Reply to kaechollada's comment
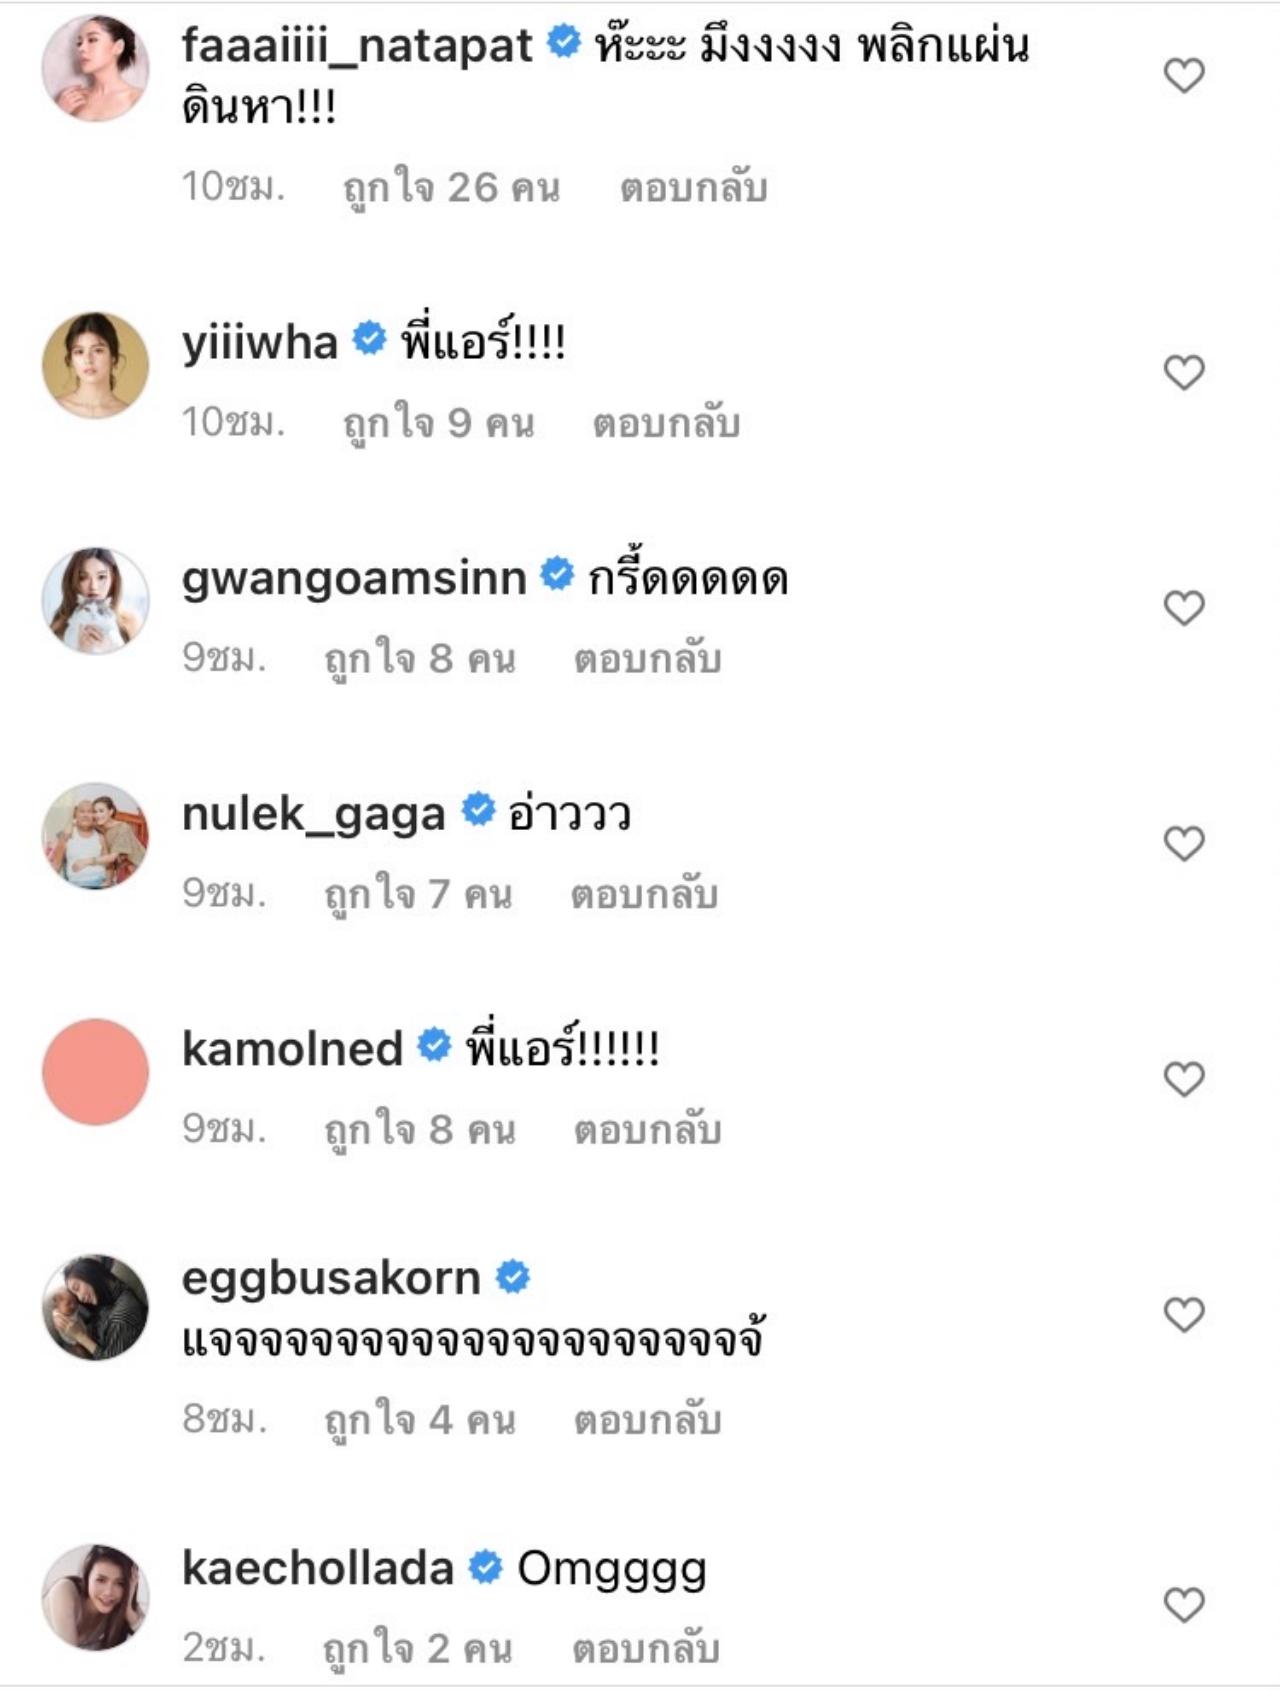1280x1690 pixels. (645, 1648)
